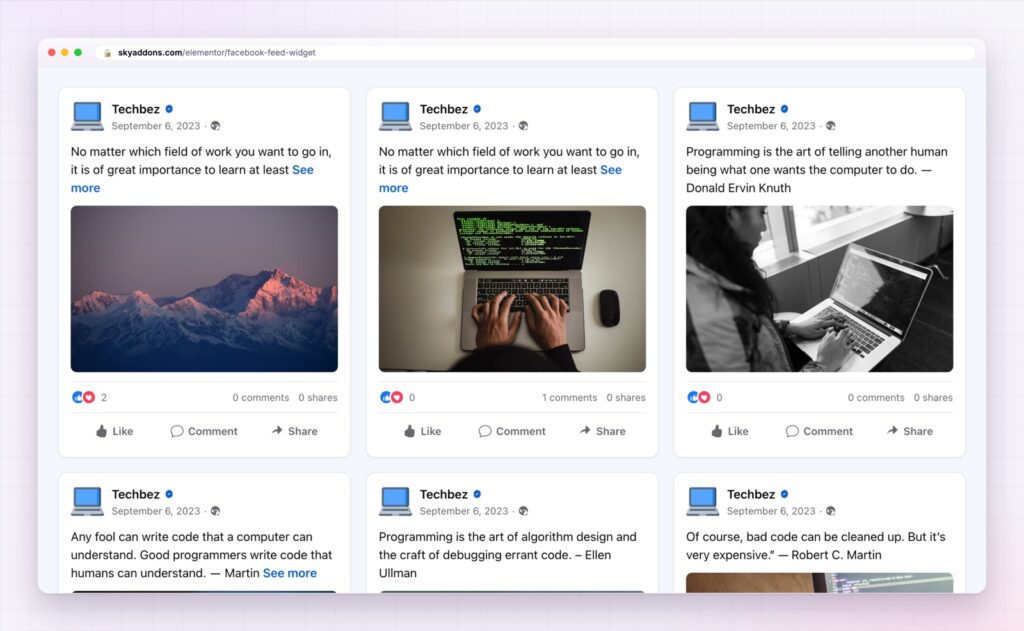Open the pink mountain range photo
Screen dimensions: 1024x631
pos(204,289)
